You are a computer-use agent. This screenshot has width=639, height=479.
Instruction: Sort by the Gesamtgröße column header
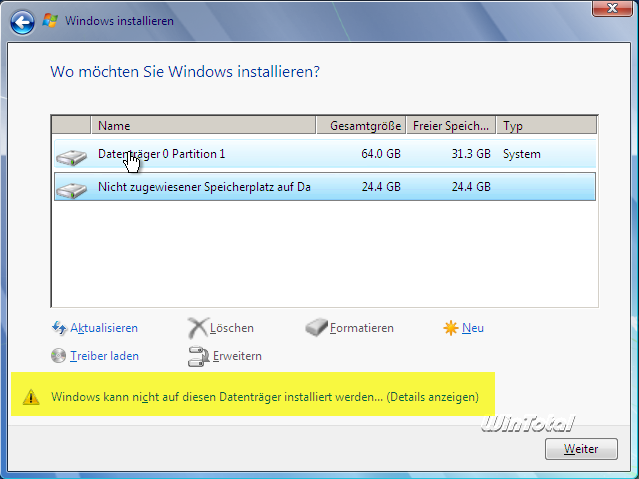point(361,126)
